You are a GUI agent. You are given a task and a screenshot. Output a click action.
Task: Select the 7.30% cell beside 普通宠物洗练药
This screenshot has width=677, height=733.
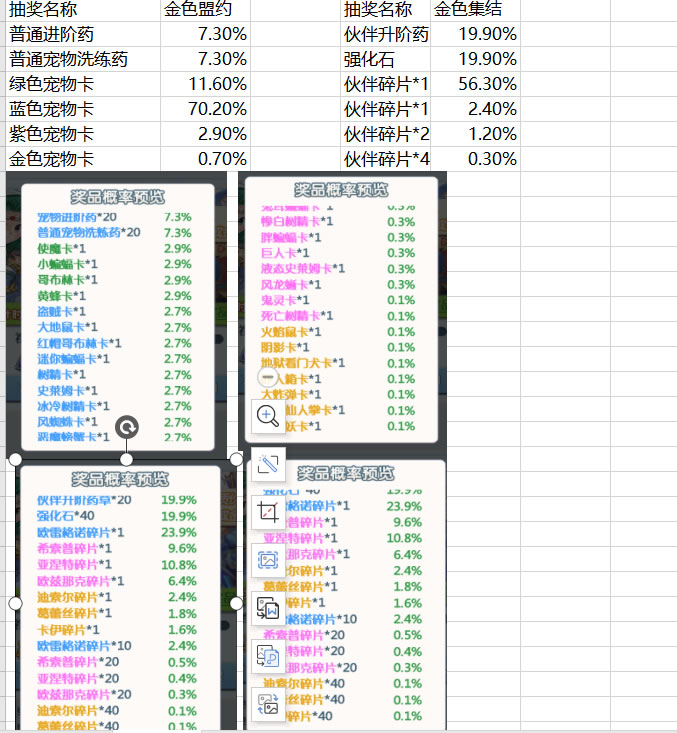coord(205,59)
